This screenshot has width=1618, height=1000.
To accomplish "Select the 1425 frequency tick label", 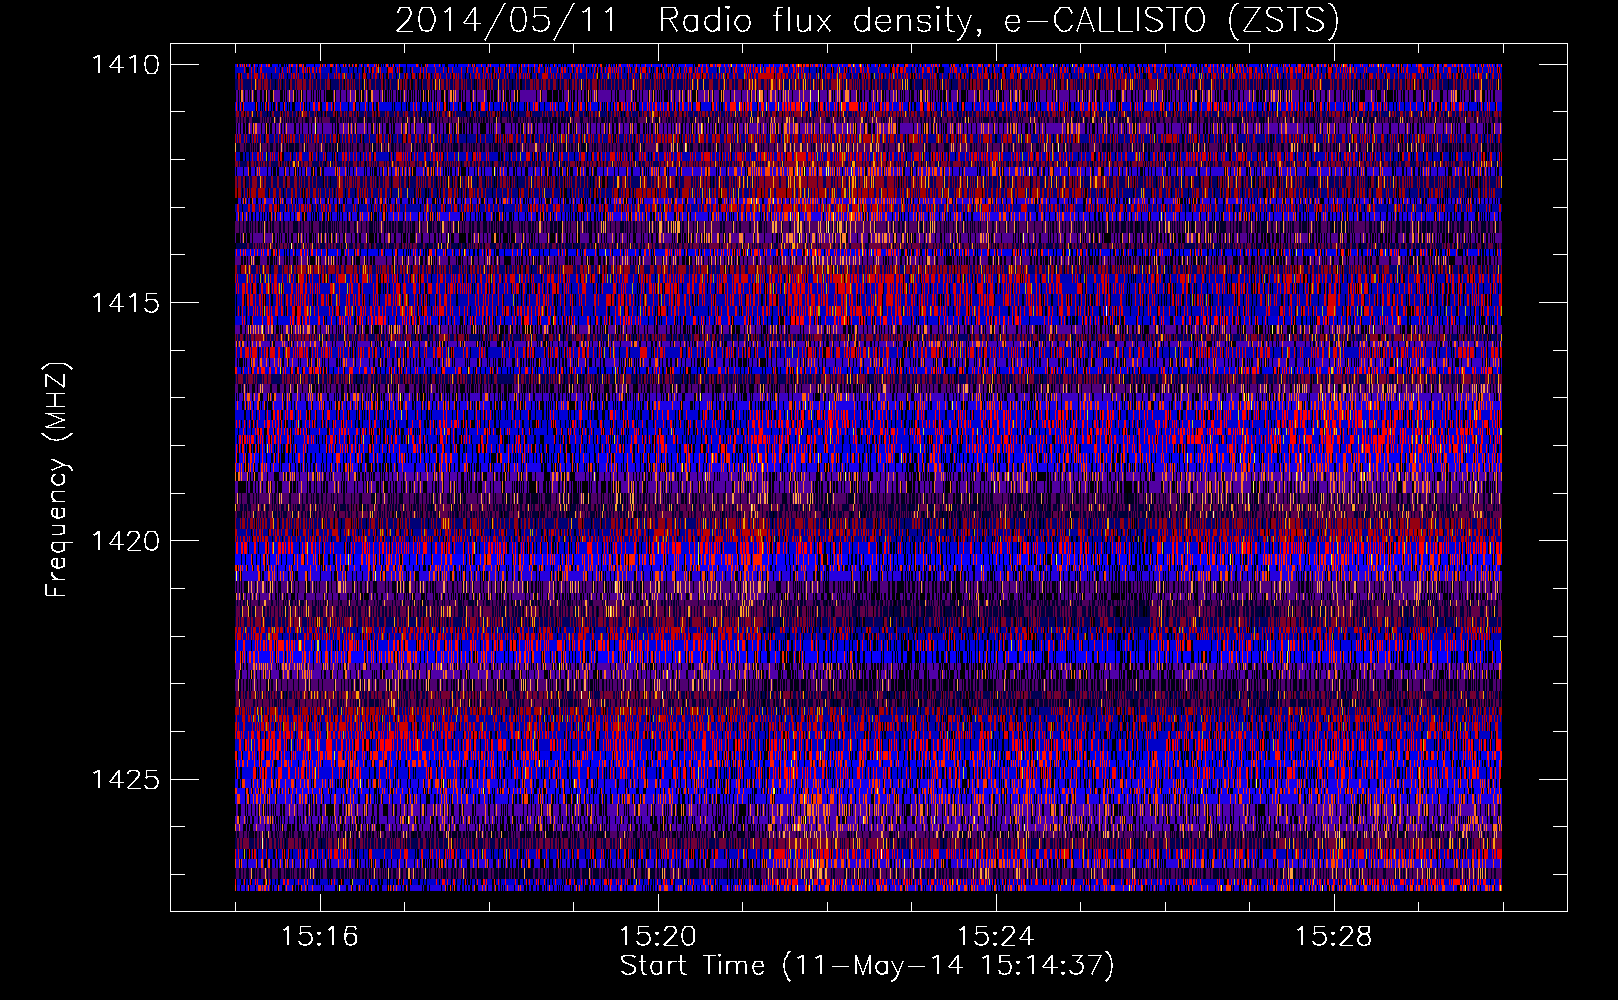I will [x=125, y=779].
